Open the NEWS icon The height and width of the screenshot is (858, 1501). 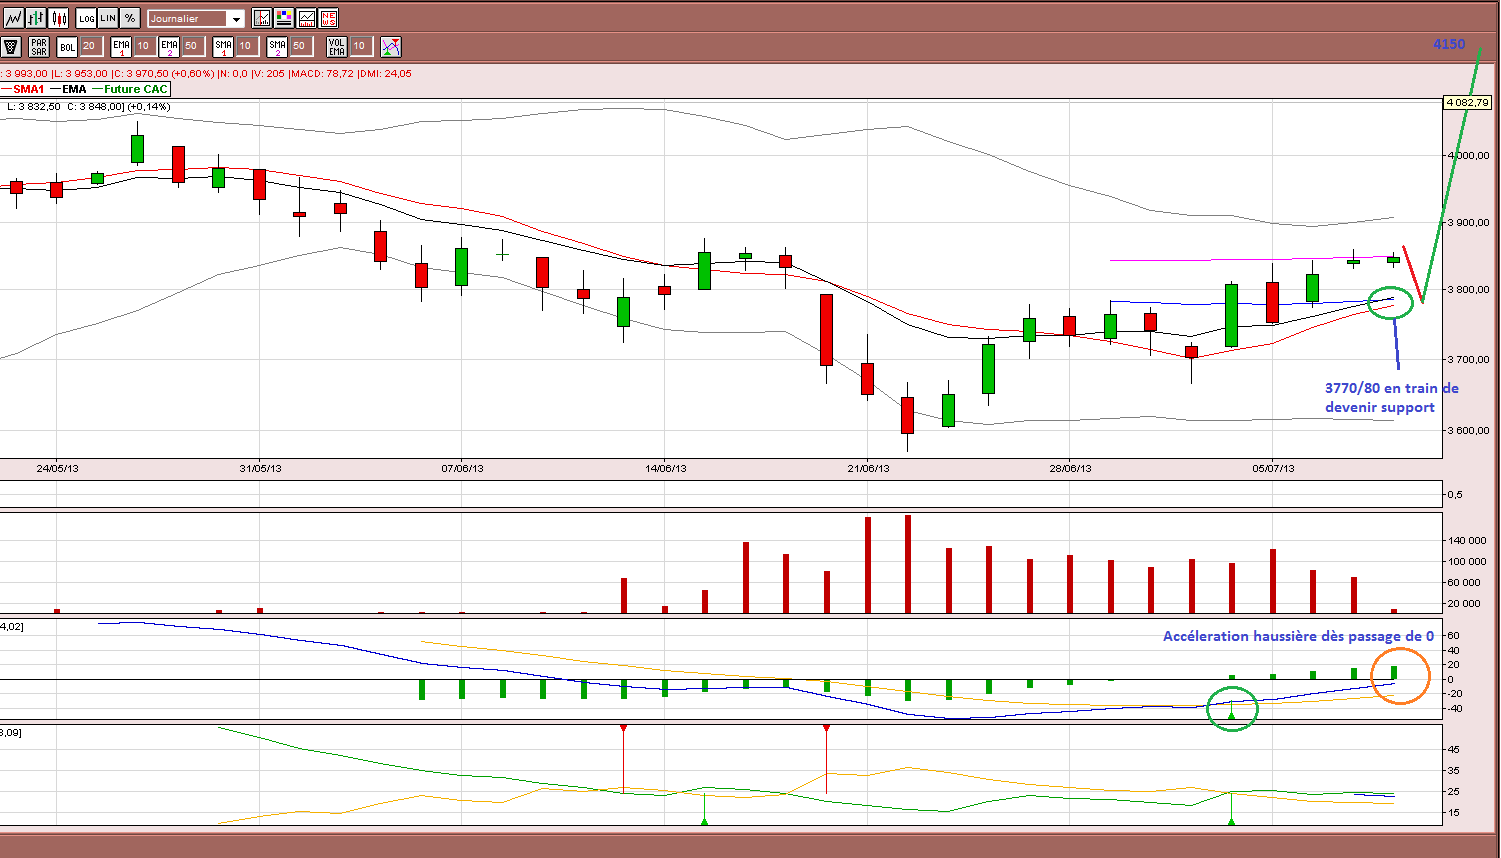tap(328, 18)
